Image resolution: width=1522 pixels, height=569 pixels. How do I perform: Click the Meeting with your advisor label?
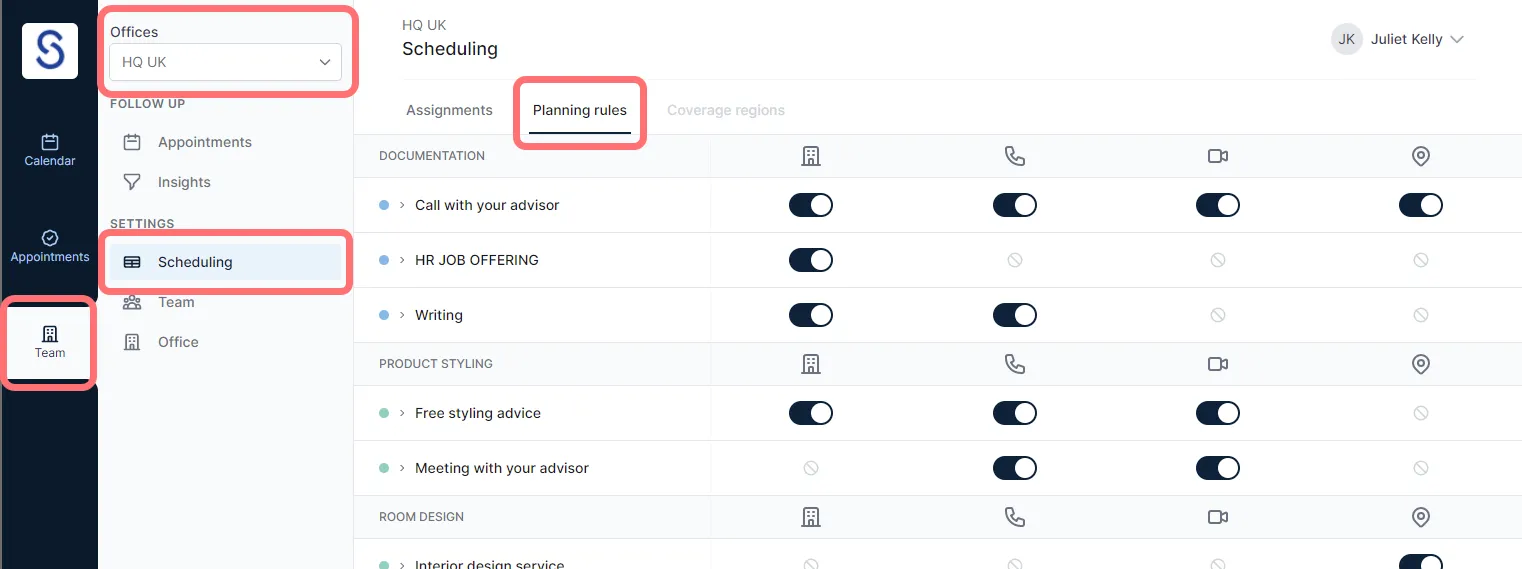[502, 468]
